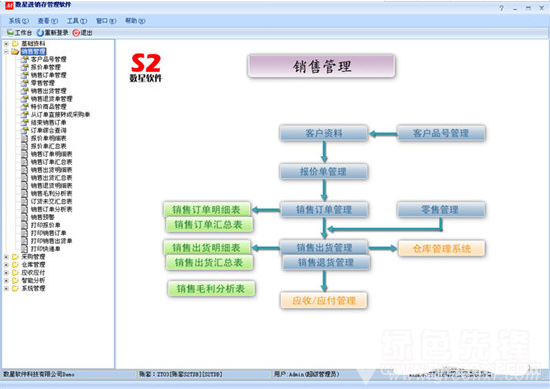550x389 pixels.
Task: Expand the 系统管理 folder node
Action: (6, 288)
